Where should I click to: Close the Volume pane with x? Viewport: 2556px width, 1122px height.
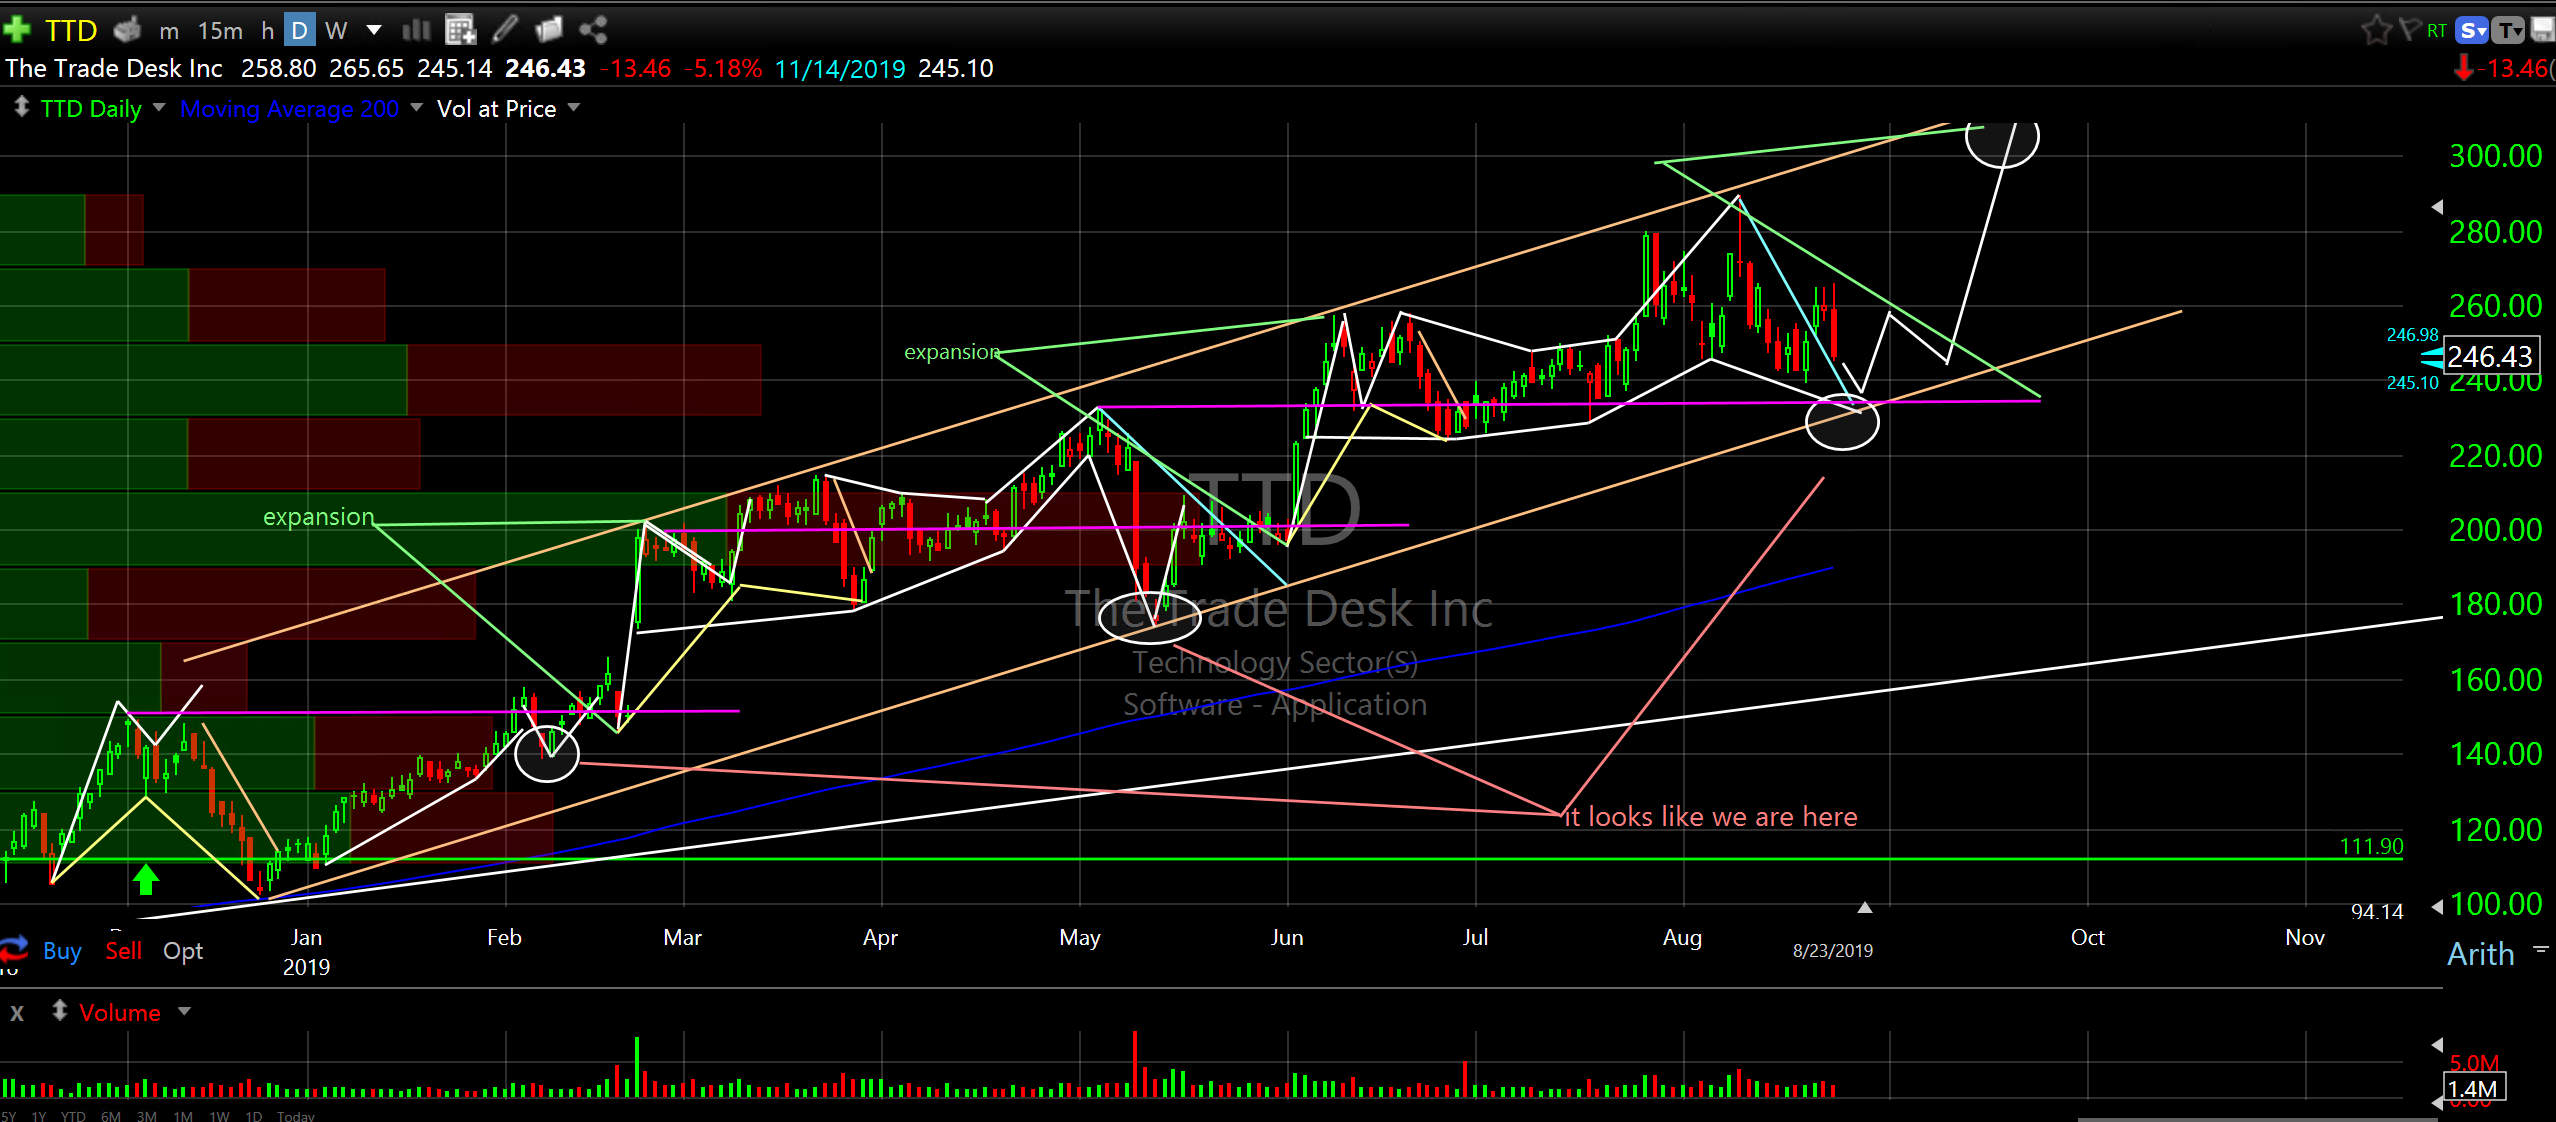pyautogui.click(x=17, y=1013)
